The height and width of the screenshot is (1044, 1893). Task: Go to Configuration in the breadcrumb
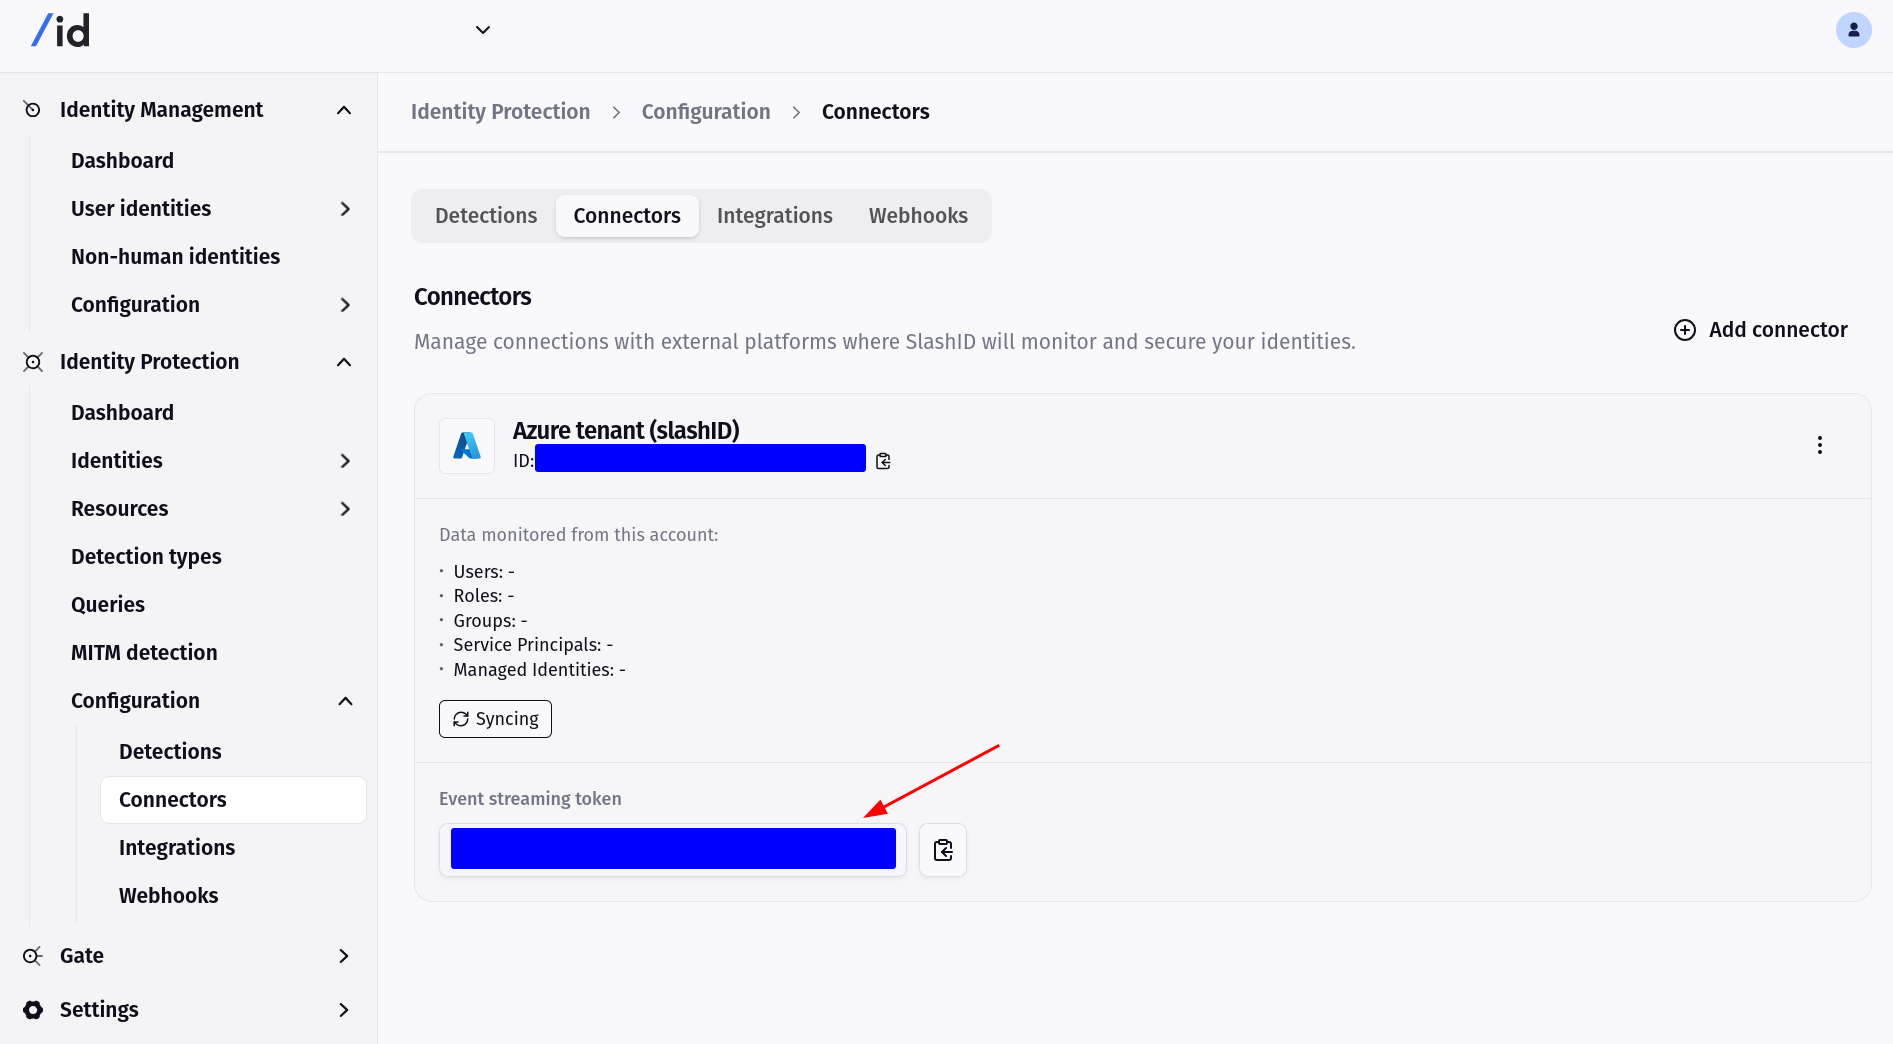[705, 112]
